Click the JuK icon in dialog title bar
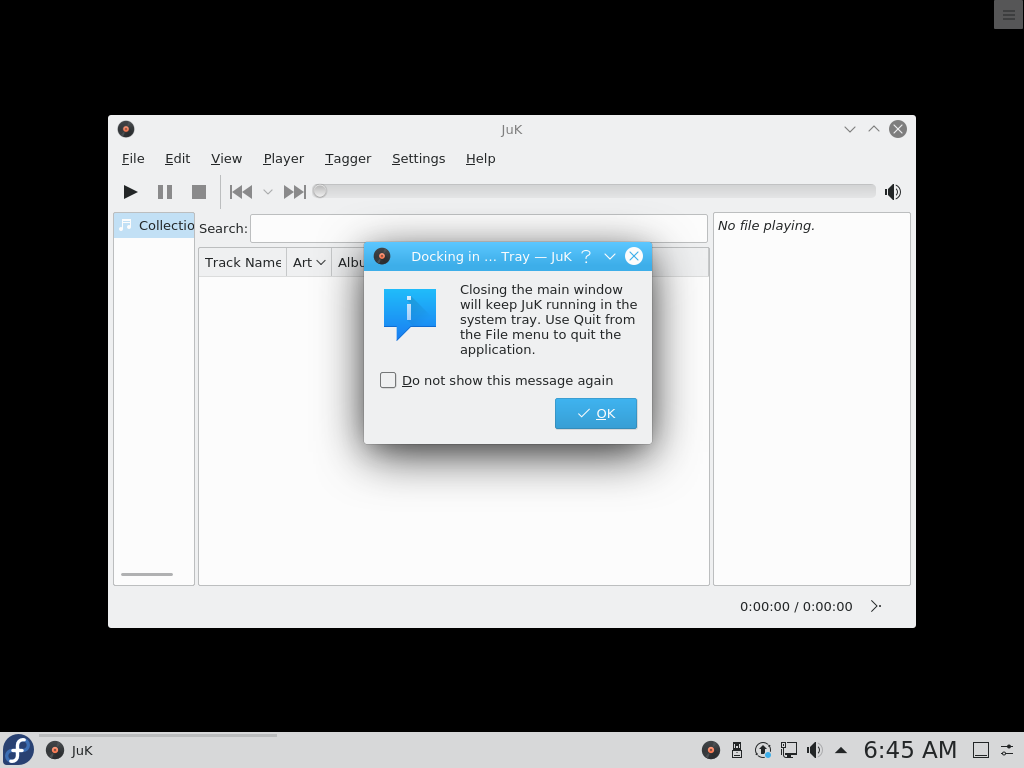Image resolution: width=1024 pixels, height=768 pixels. click(382, 256)
